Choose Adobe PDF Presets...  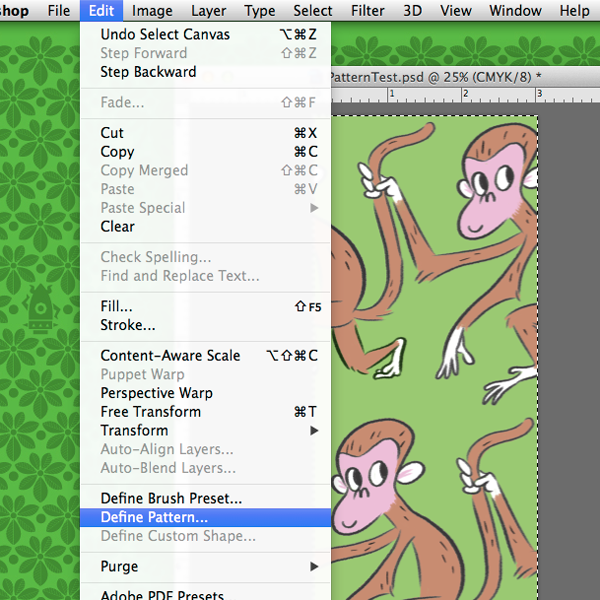pyautogui.click(x=205, y=594)
